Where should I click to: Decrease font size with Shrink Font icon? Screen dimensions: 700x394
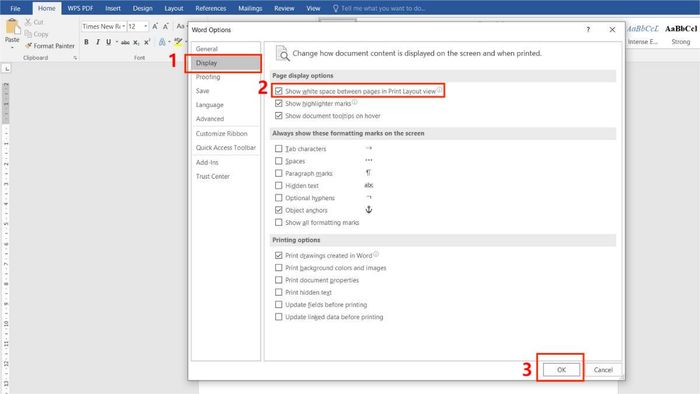165,27
